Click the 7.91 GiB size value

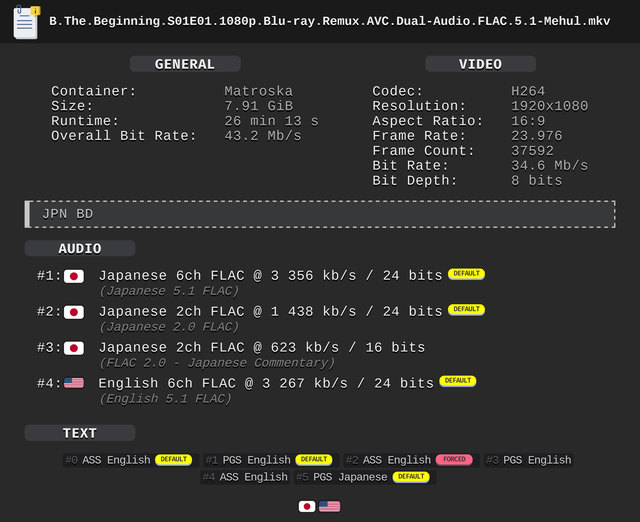(258, 106)
